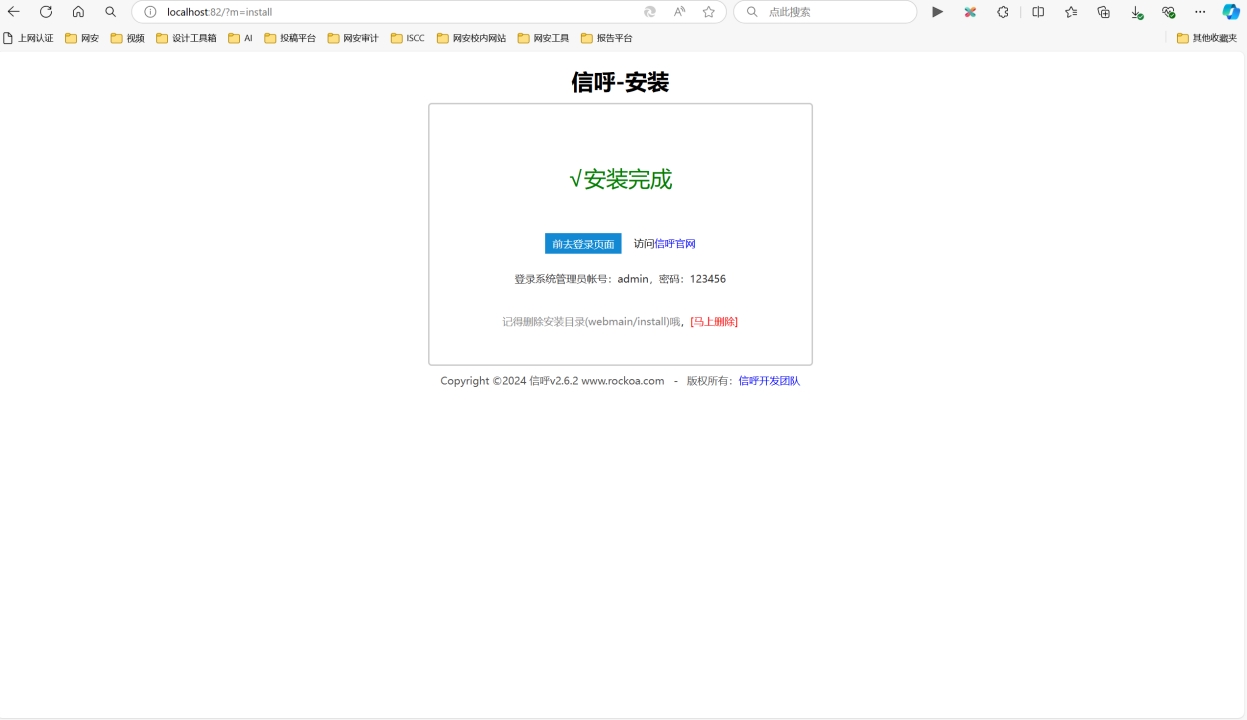Open the Favorites list icon
The width and height of the screenshot is (1247, 720).
(x=1071, y=12)
